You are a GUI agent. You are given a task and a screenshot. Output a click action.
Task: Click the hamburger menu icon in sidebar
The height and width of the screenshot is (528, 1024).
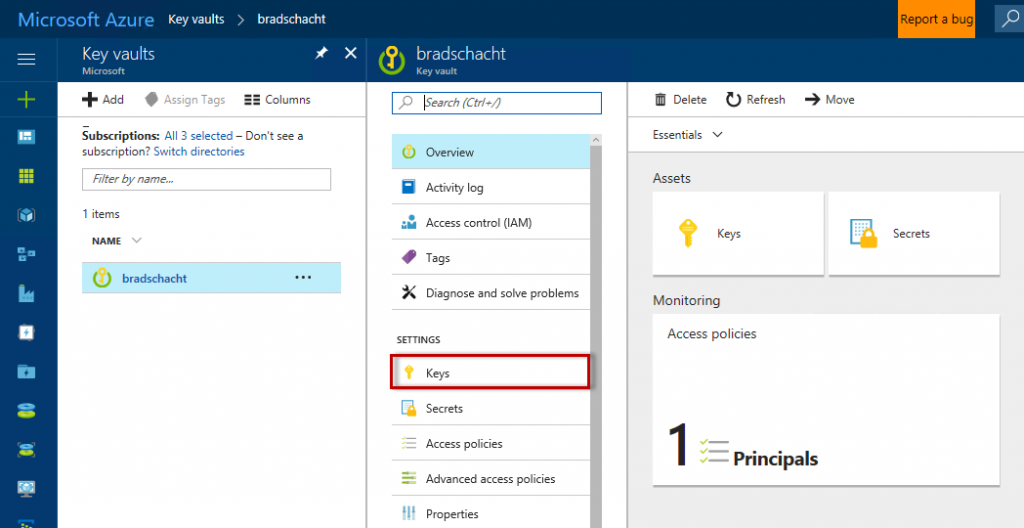point(27,59)
